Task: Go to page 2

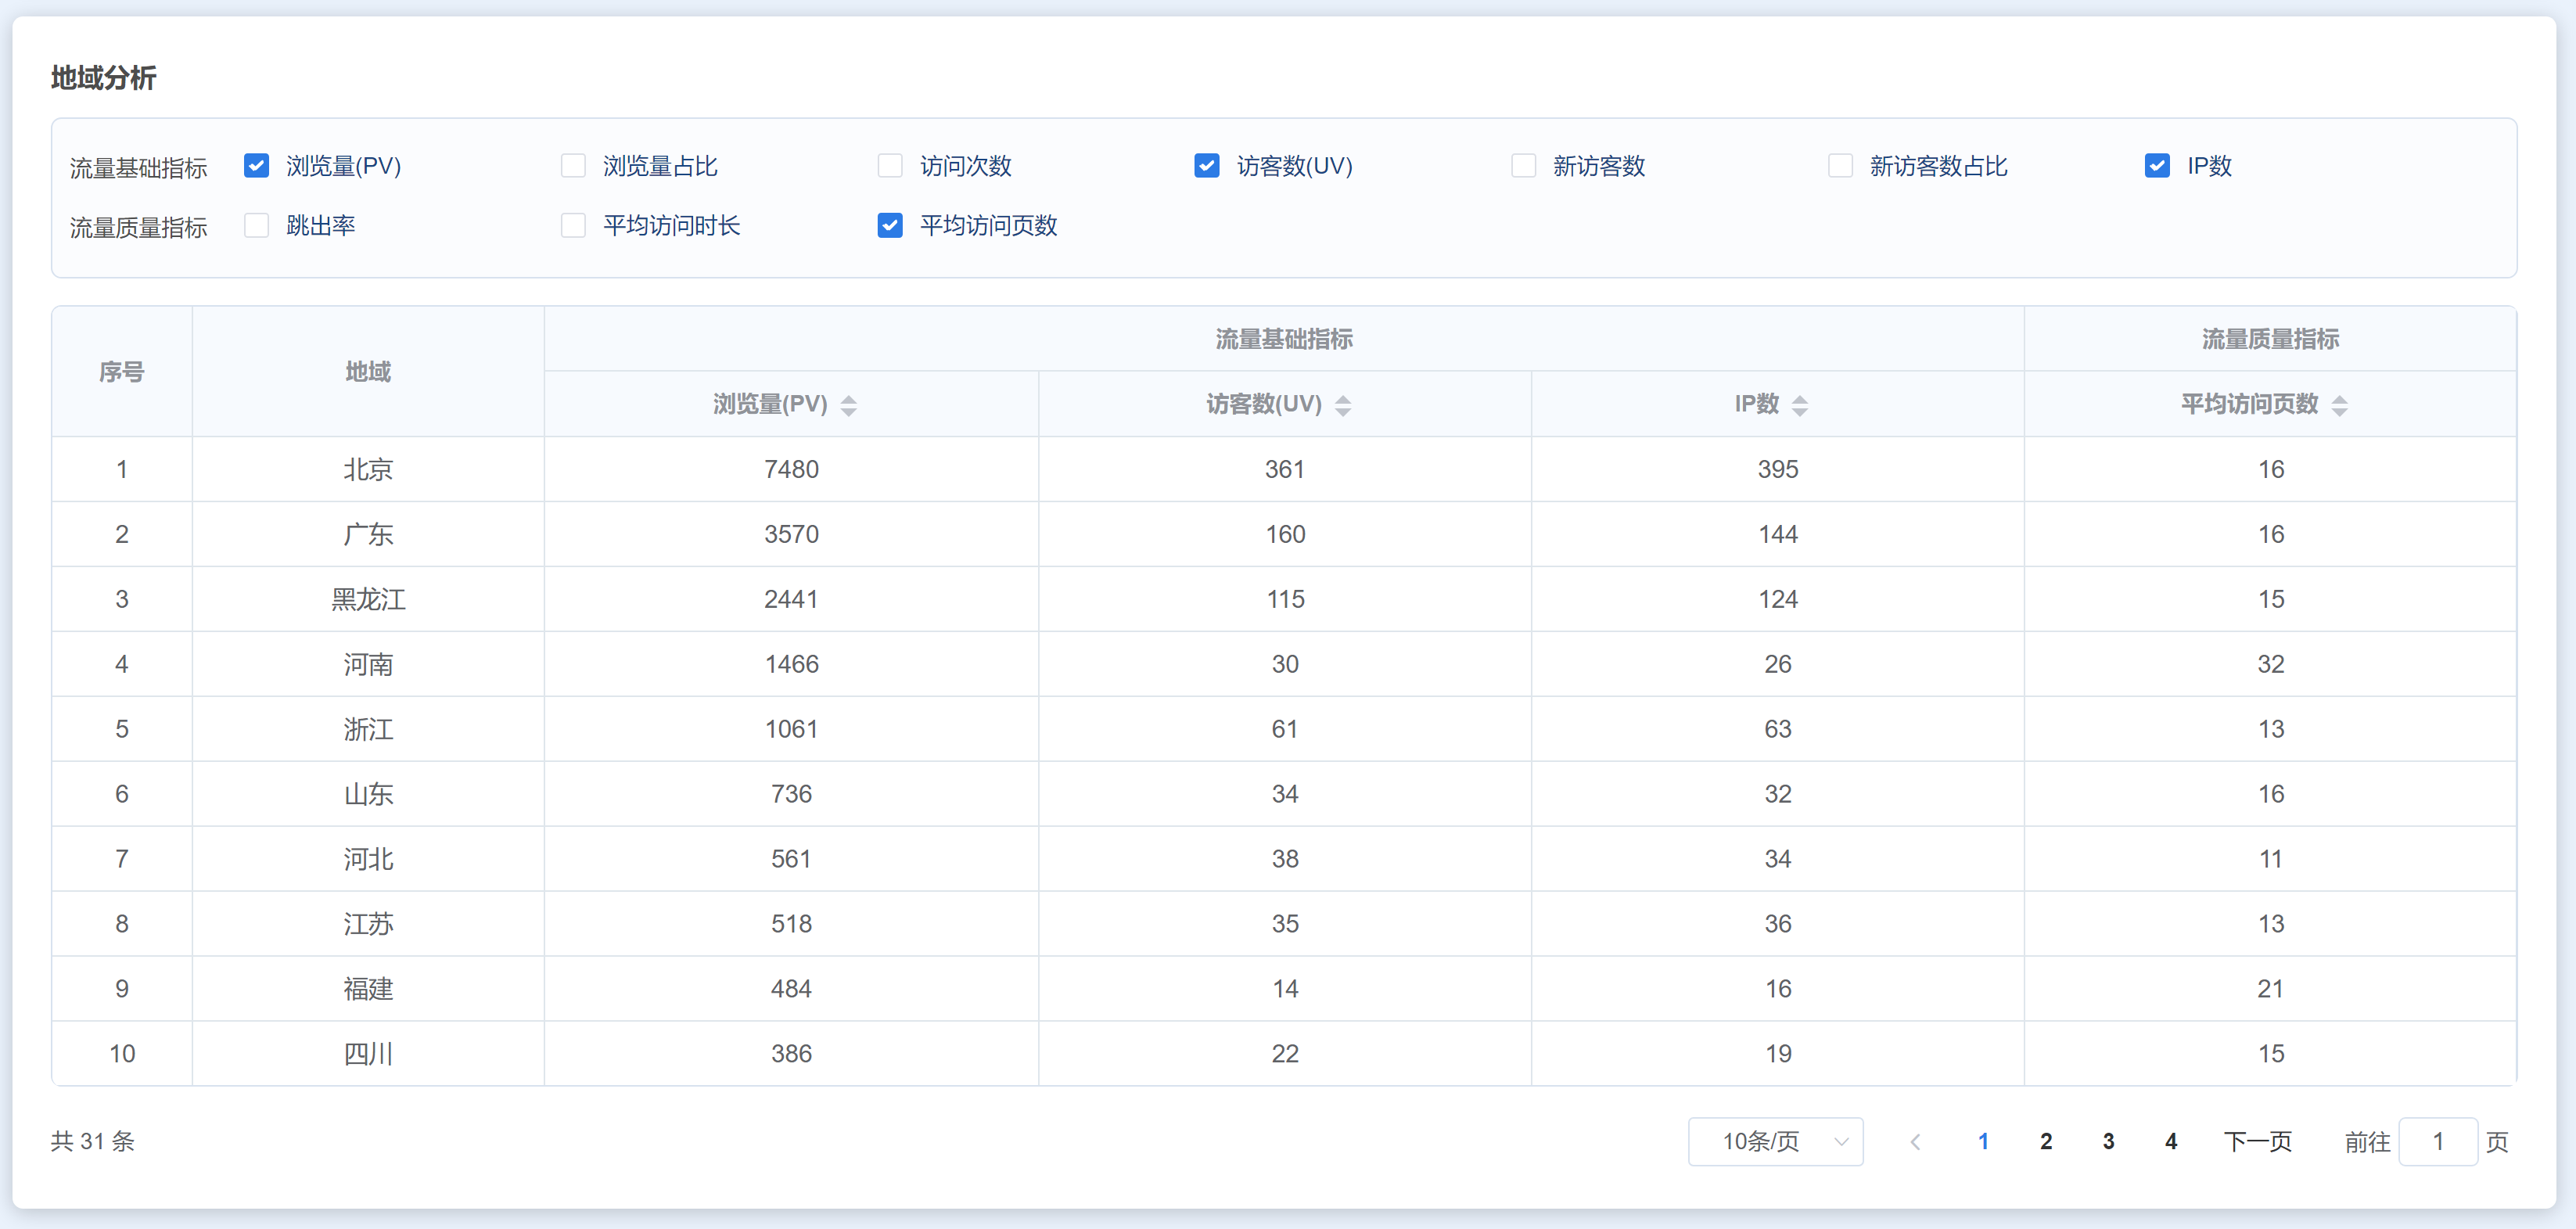Action: coord(2046,1141)
